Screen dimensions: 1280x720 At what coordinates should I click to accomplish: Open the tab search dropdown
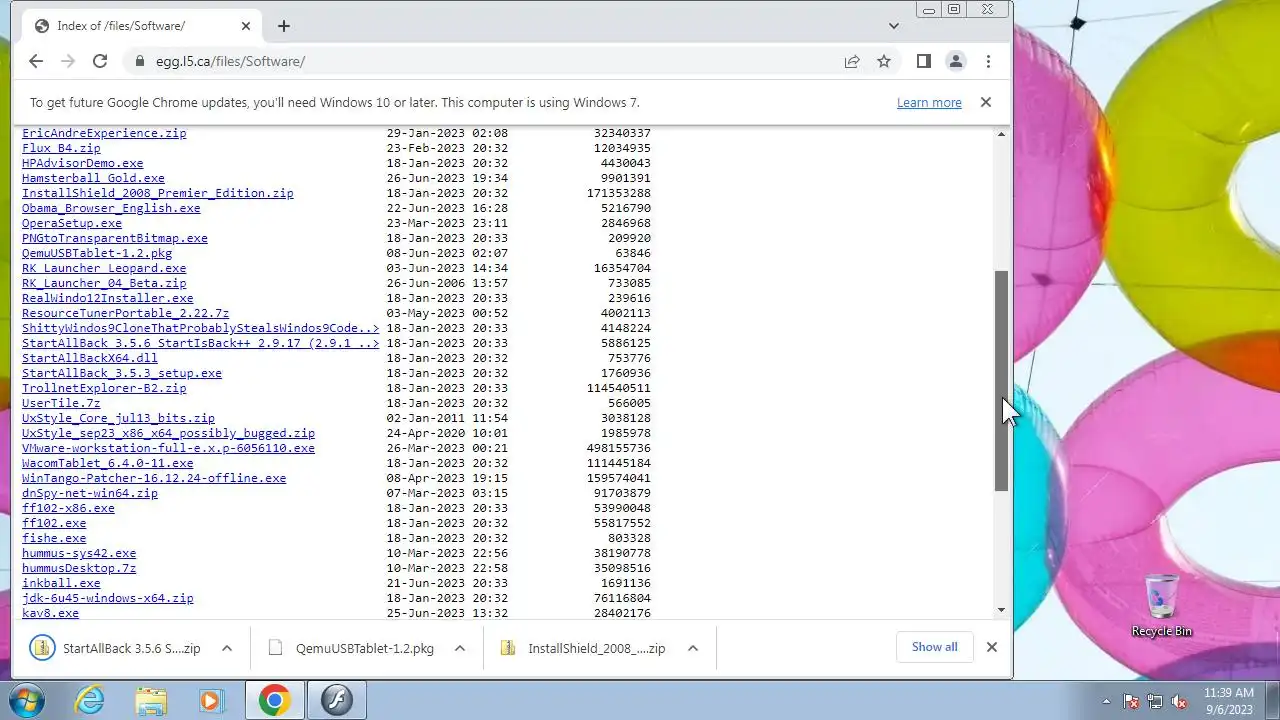(894, 26)
